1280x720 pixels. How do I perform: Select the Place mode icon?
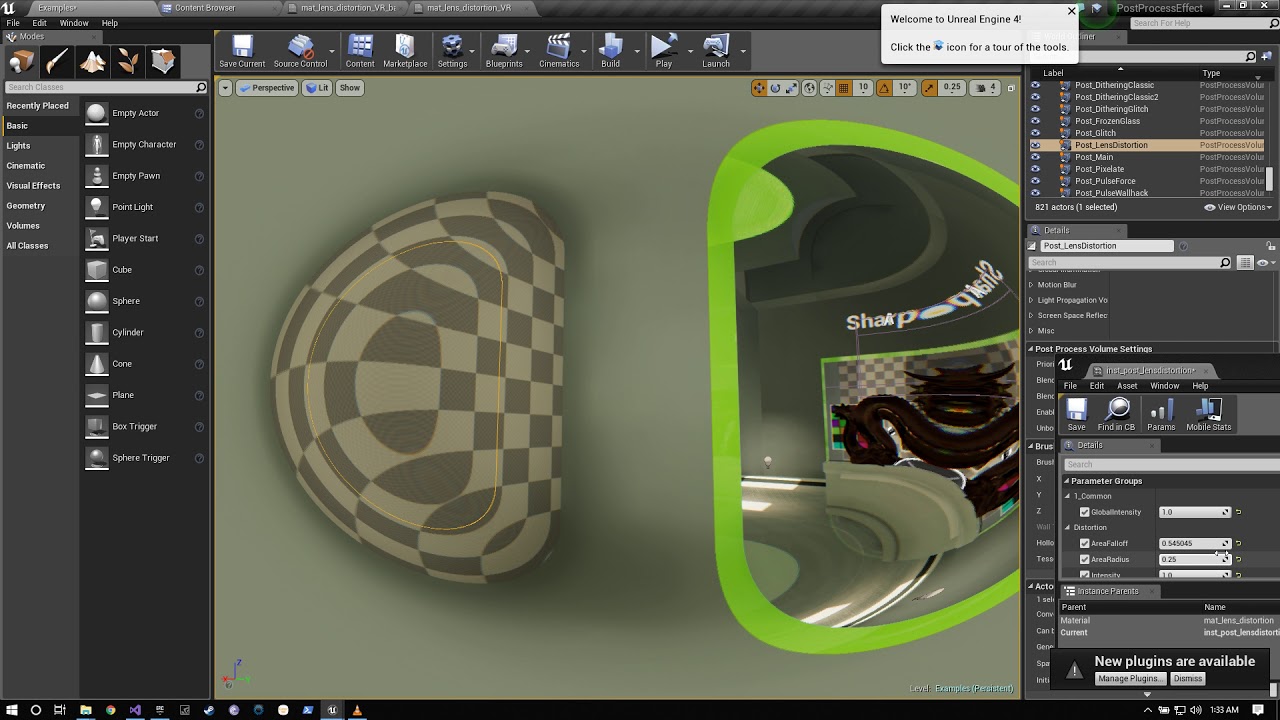22,62
